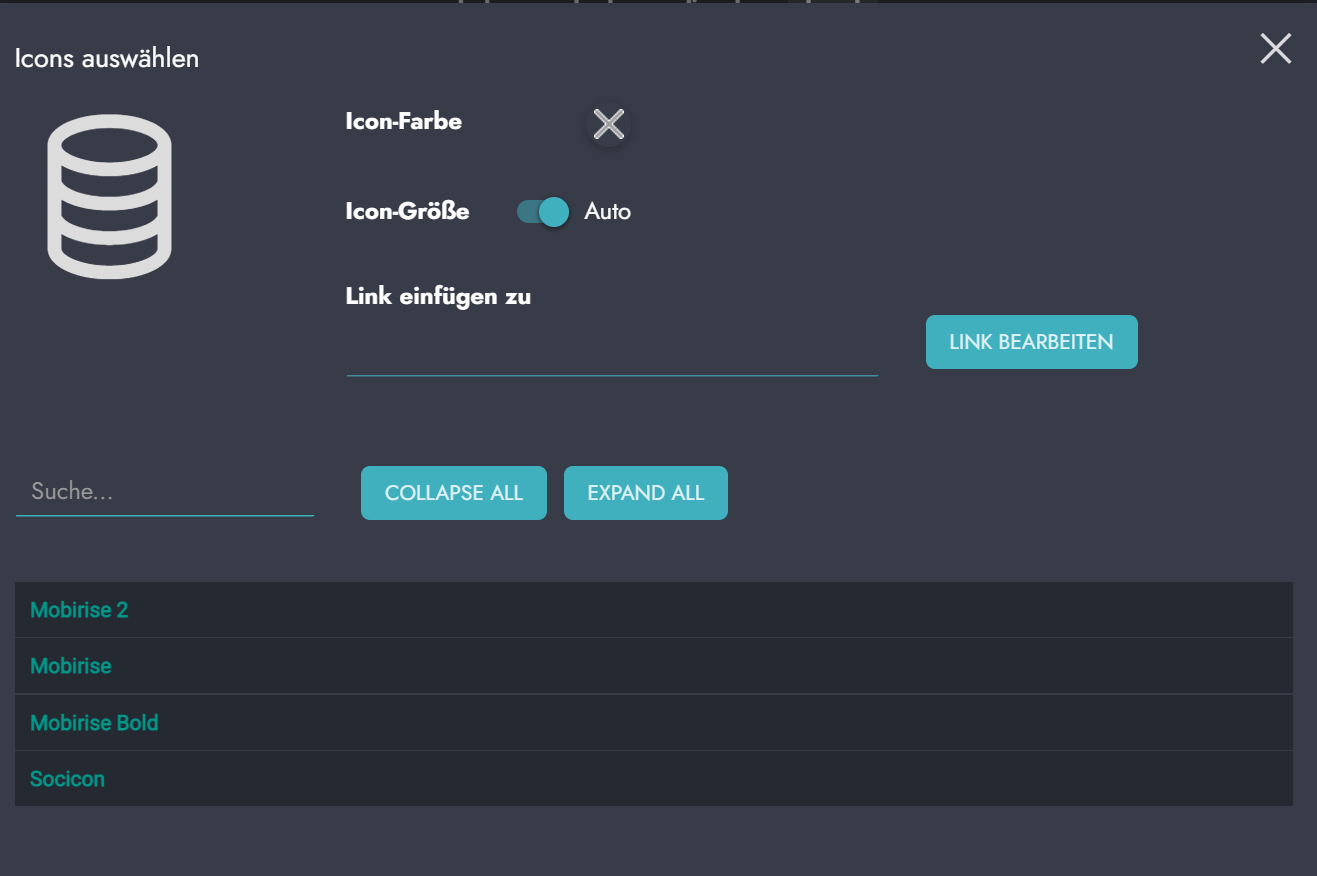Click the empty area below Socicon row

(x=650, y=842)
